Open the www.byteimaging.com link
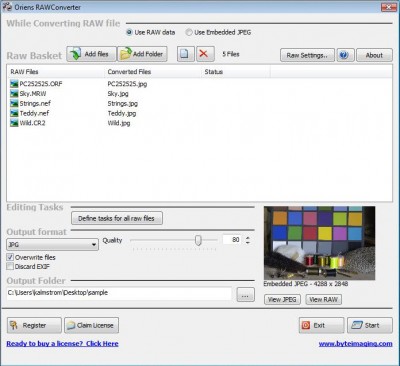The width and height of the screenshot is (400, 366). (x=356, y=344)
